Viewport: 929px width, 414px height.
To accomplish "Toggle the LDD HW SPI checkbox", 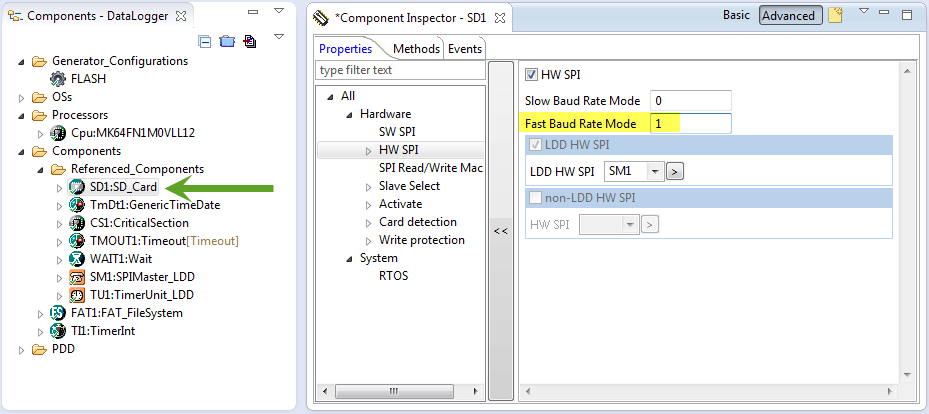I will pyautogui.click(x=535, y=146).
